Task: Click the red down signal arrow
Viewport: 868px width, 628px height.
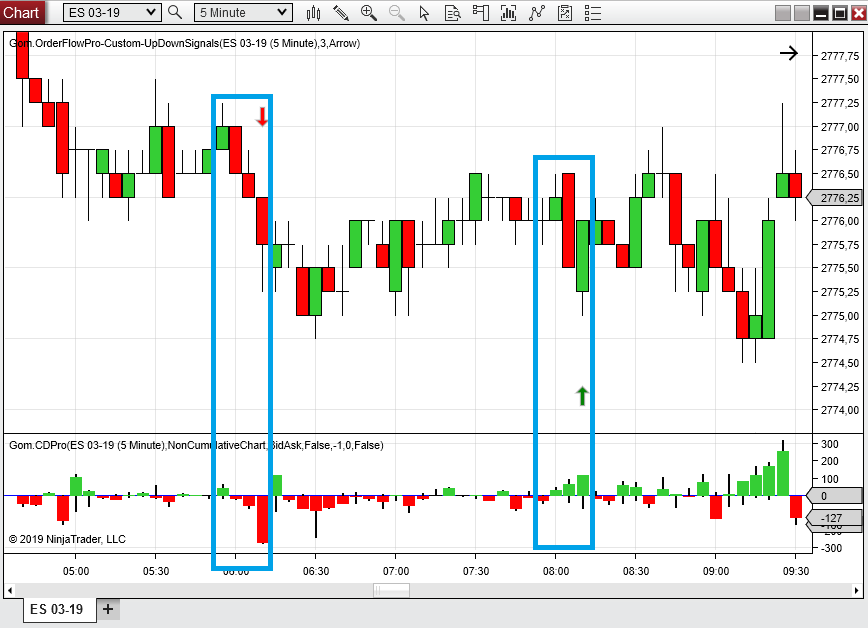Action: pos(262,116)
